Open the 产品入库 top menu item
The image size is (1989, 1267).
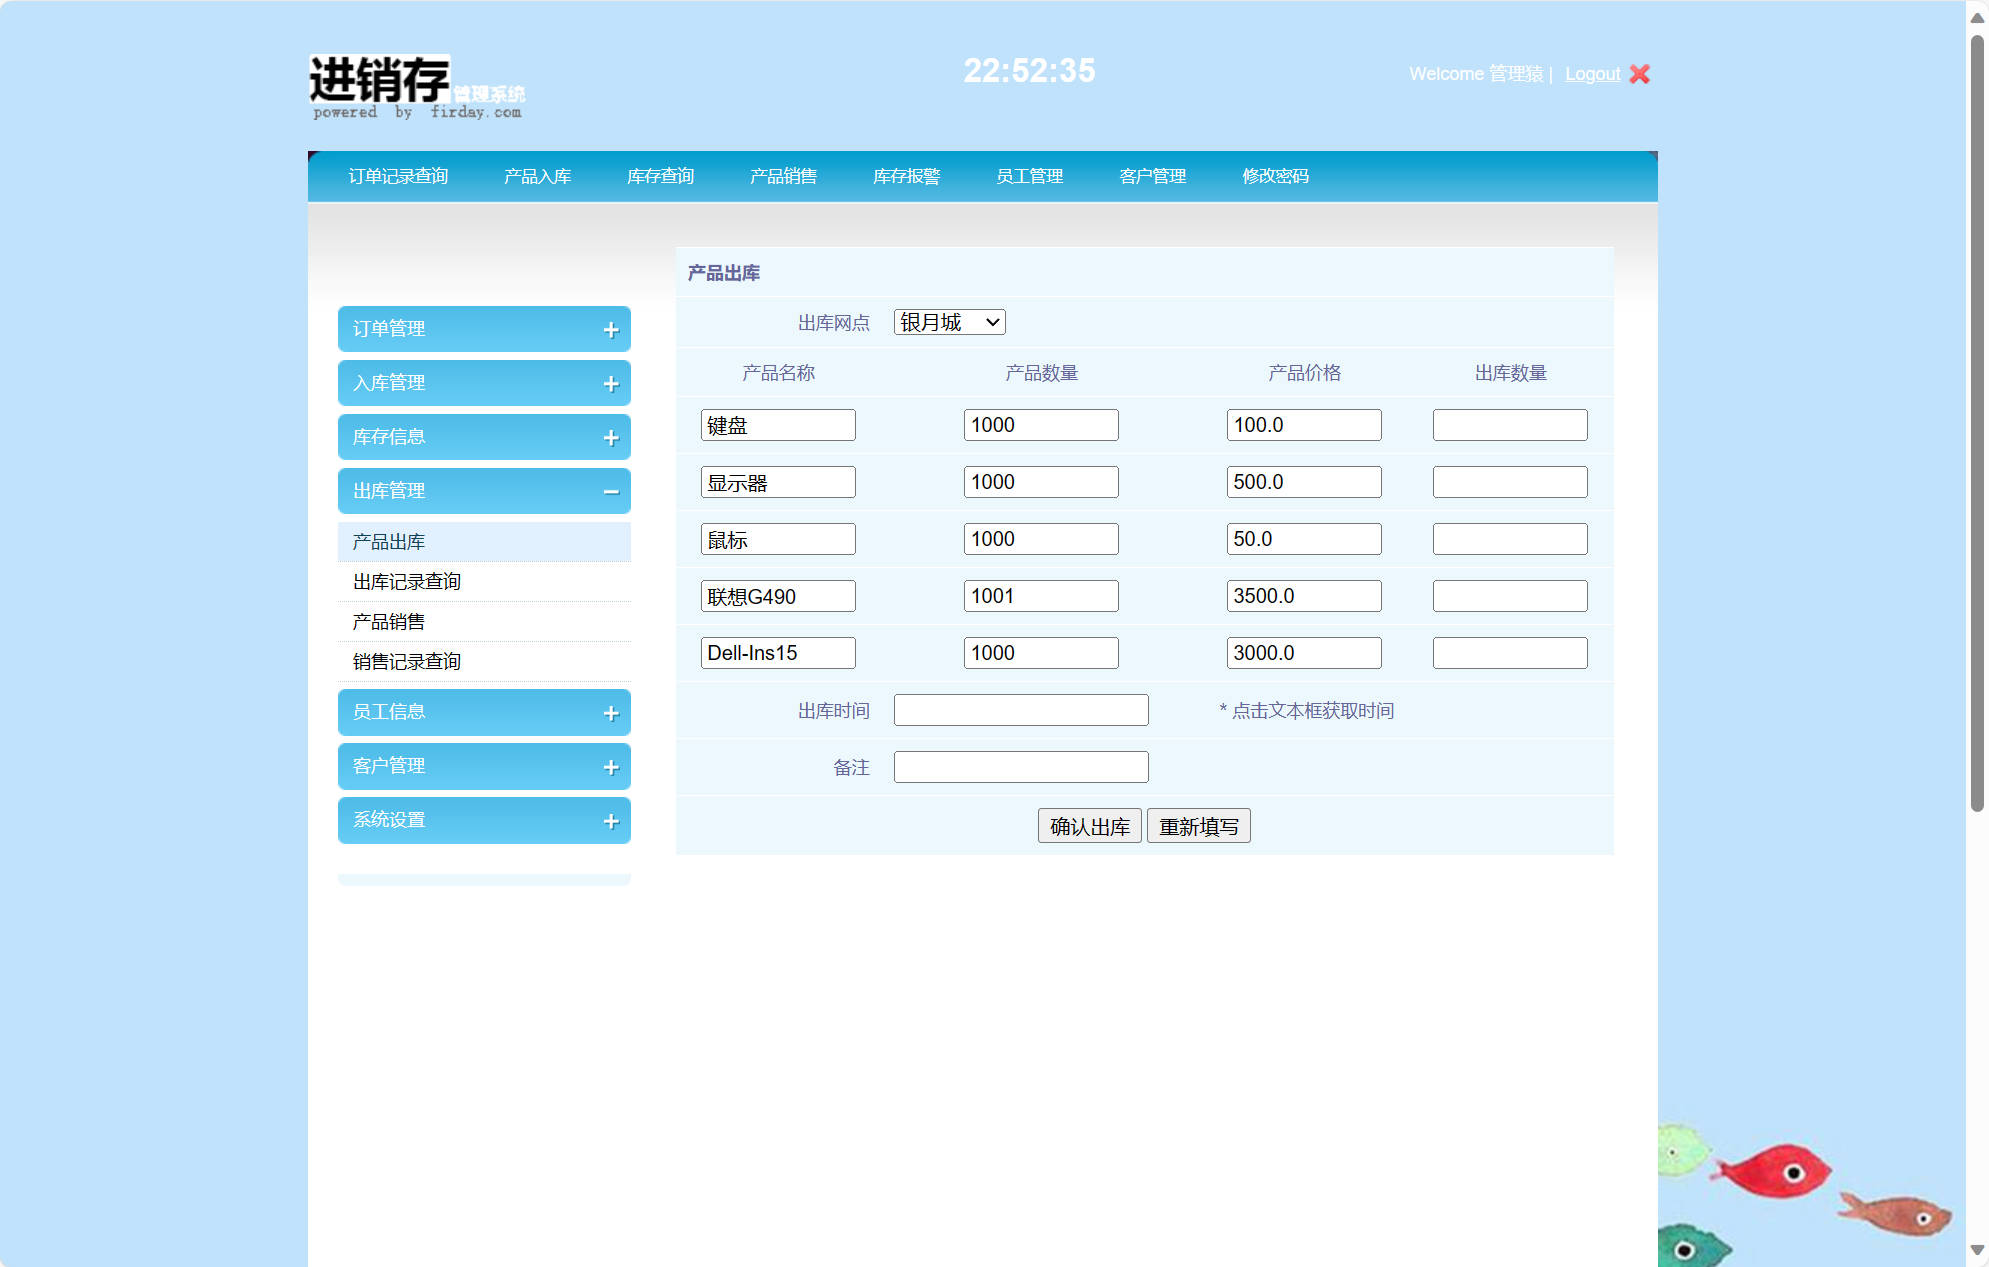pos(537,176)
